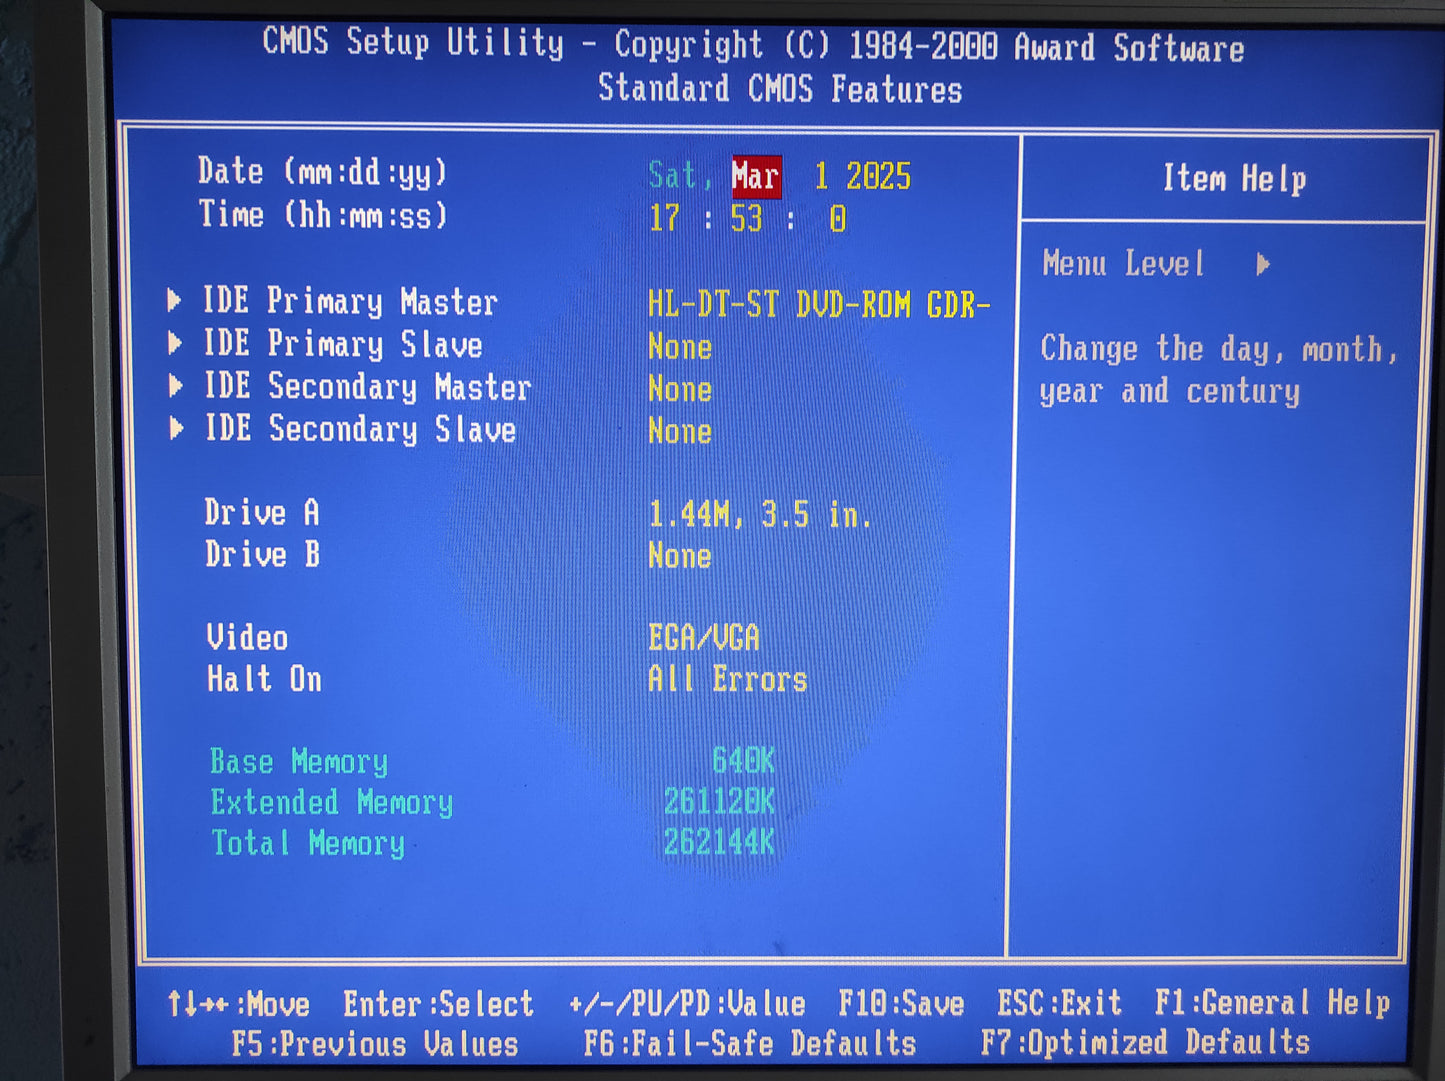Open the Drive A 1.44M, 3.5 in. setting
The width and height of the screenshot is (1445, 1081).
click(x=759, y=515)
